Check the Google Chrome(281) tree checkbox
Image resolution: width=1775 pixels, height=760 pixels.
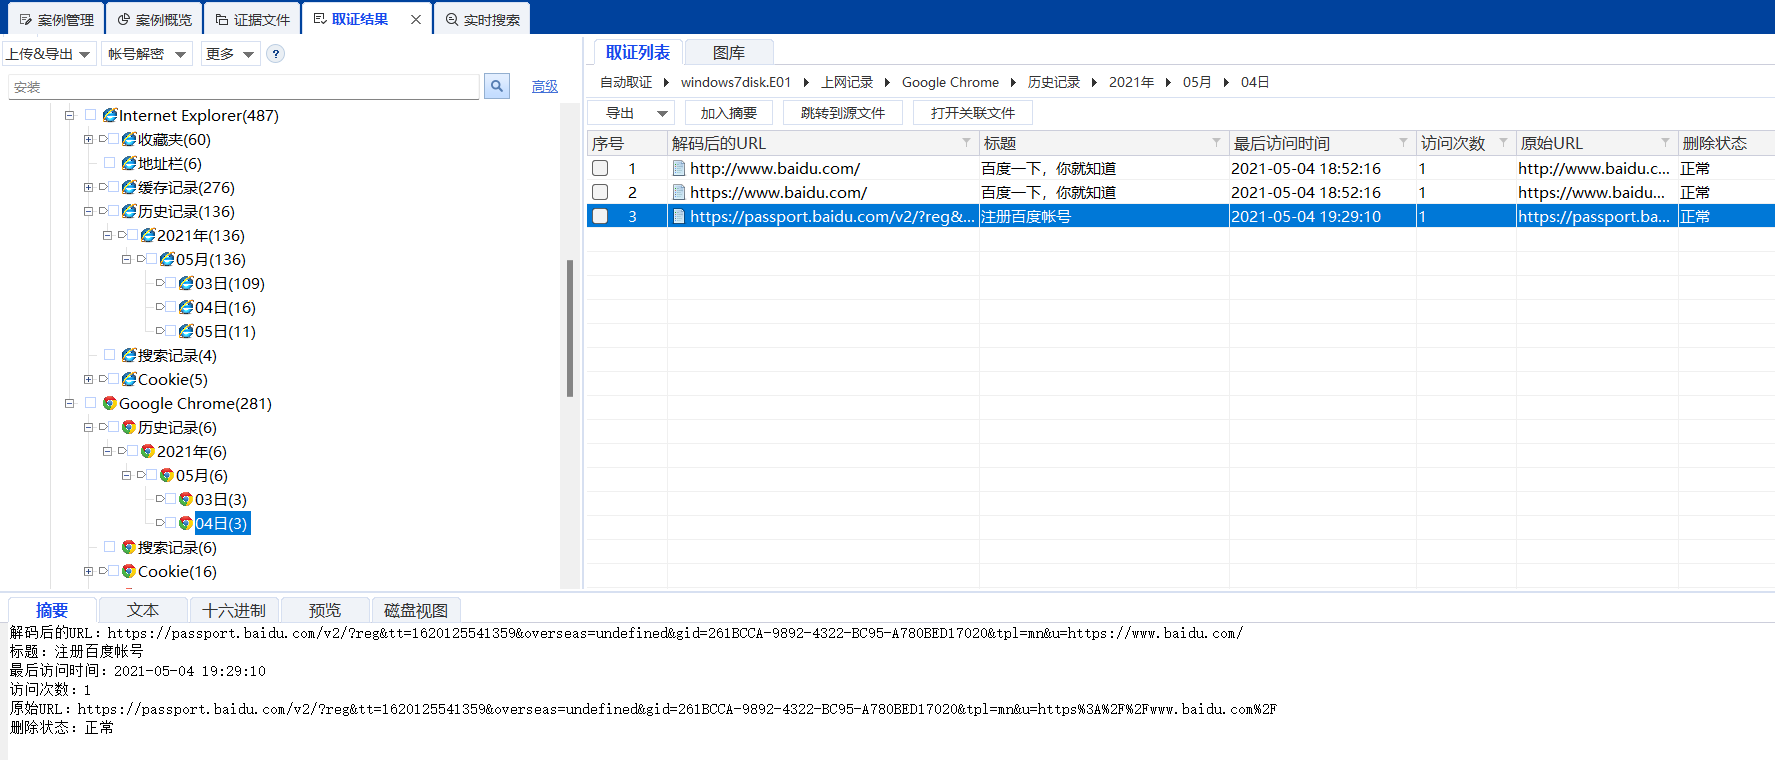[91, 403]
